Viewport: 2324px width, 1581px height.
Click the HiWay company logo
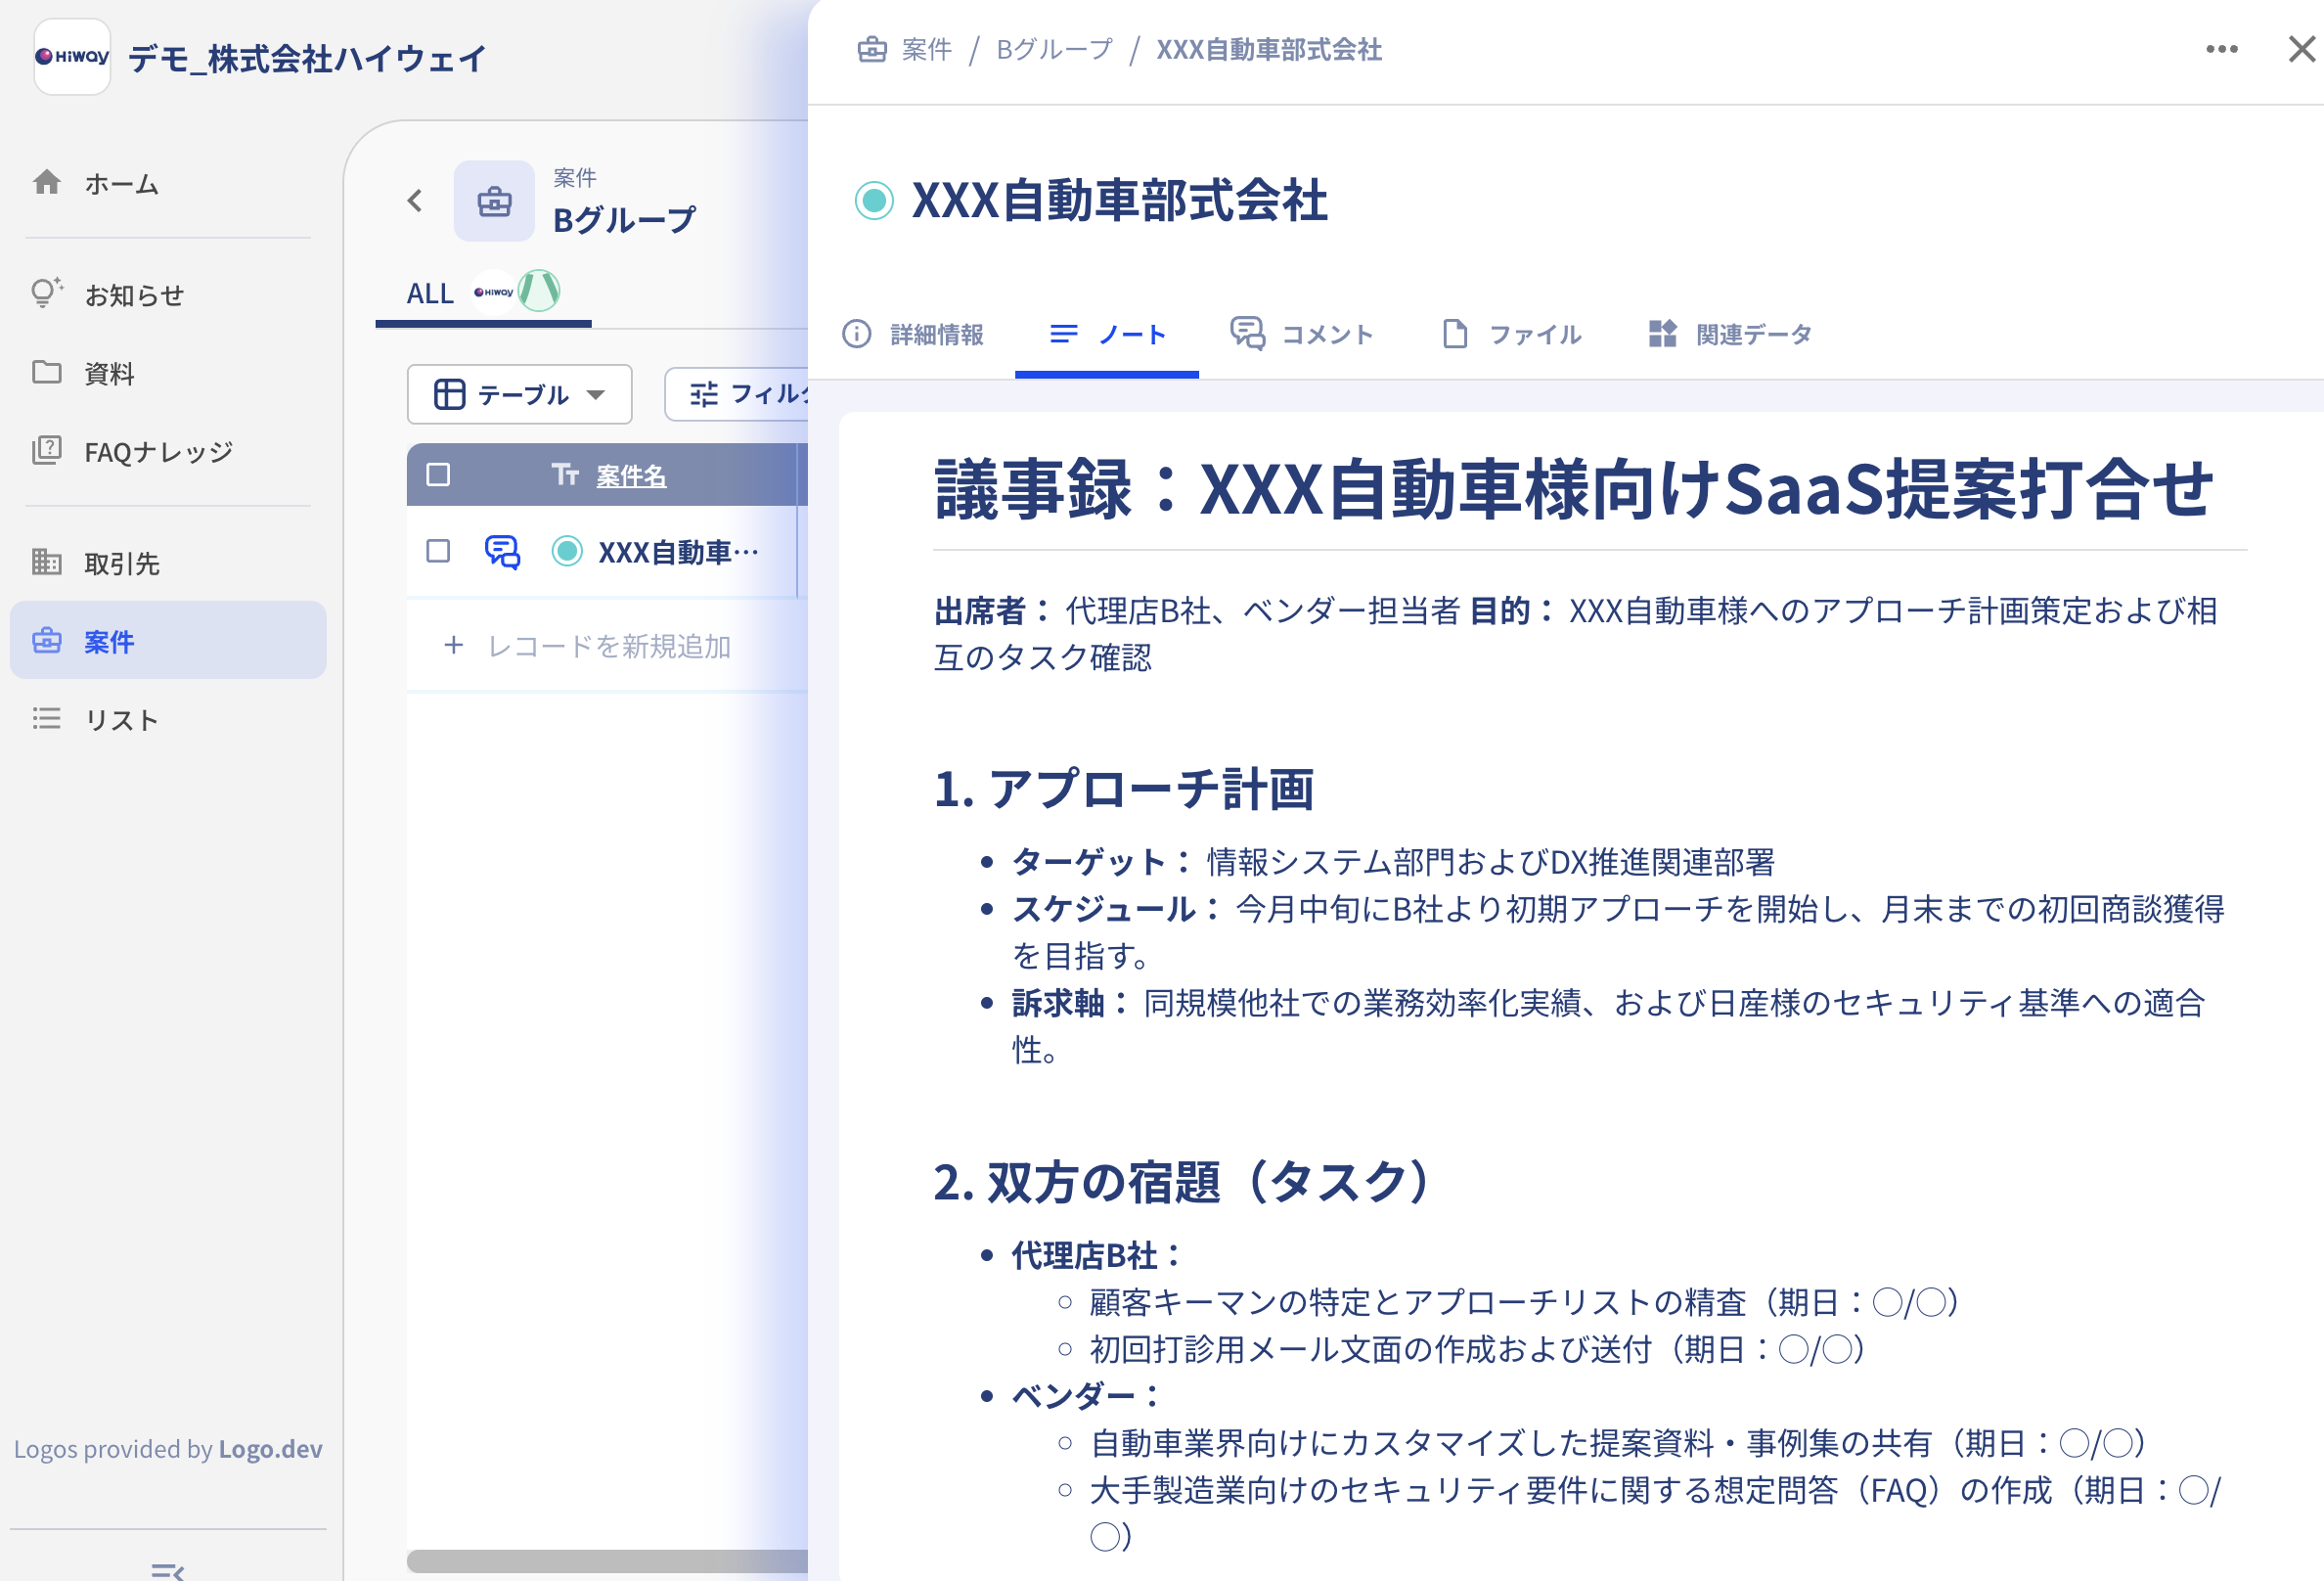click(72, 57)
